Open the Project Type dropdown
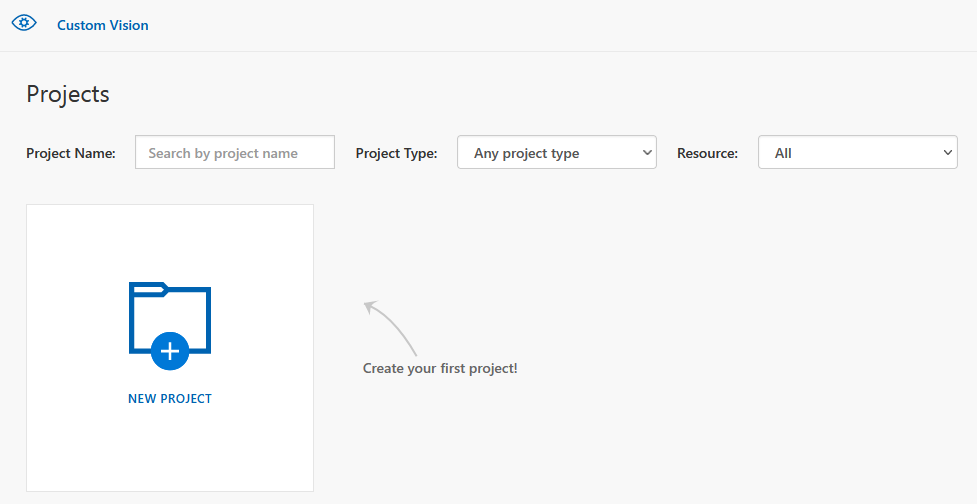This screenshot has height=504, width=977. click(x=556, y=153)
